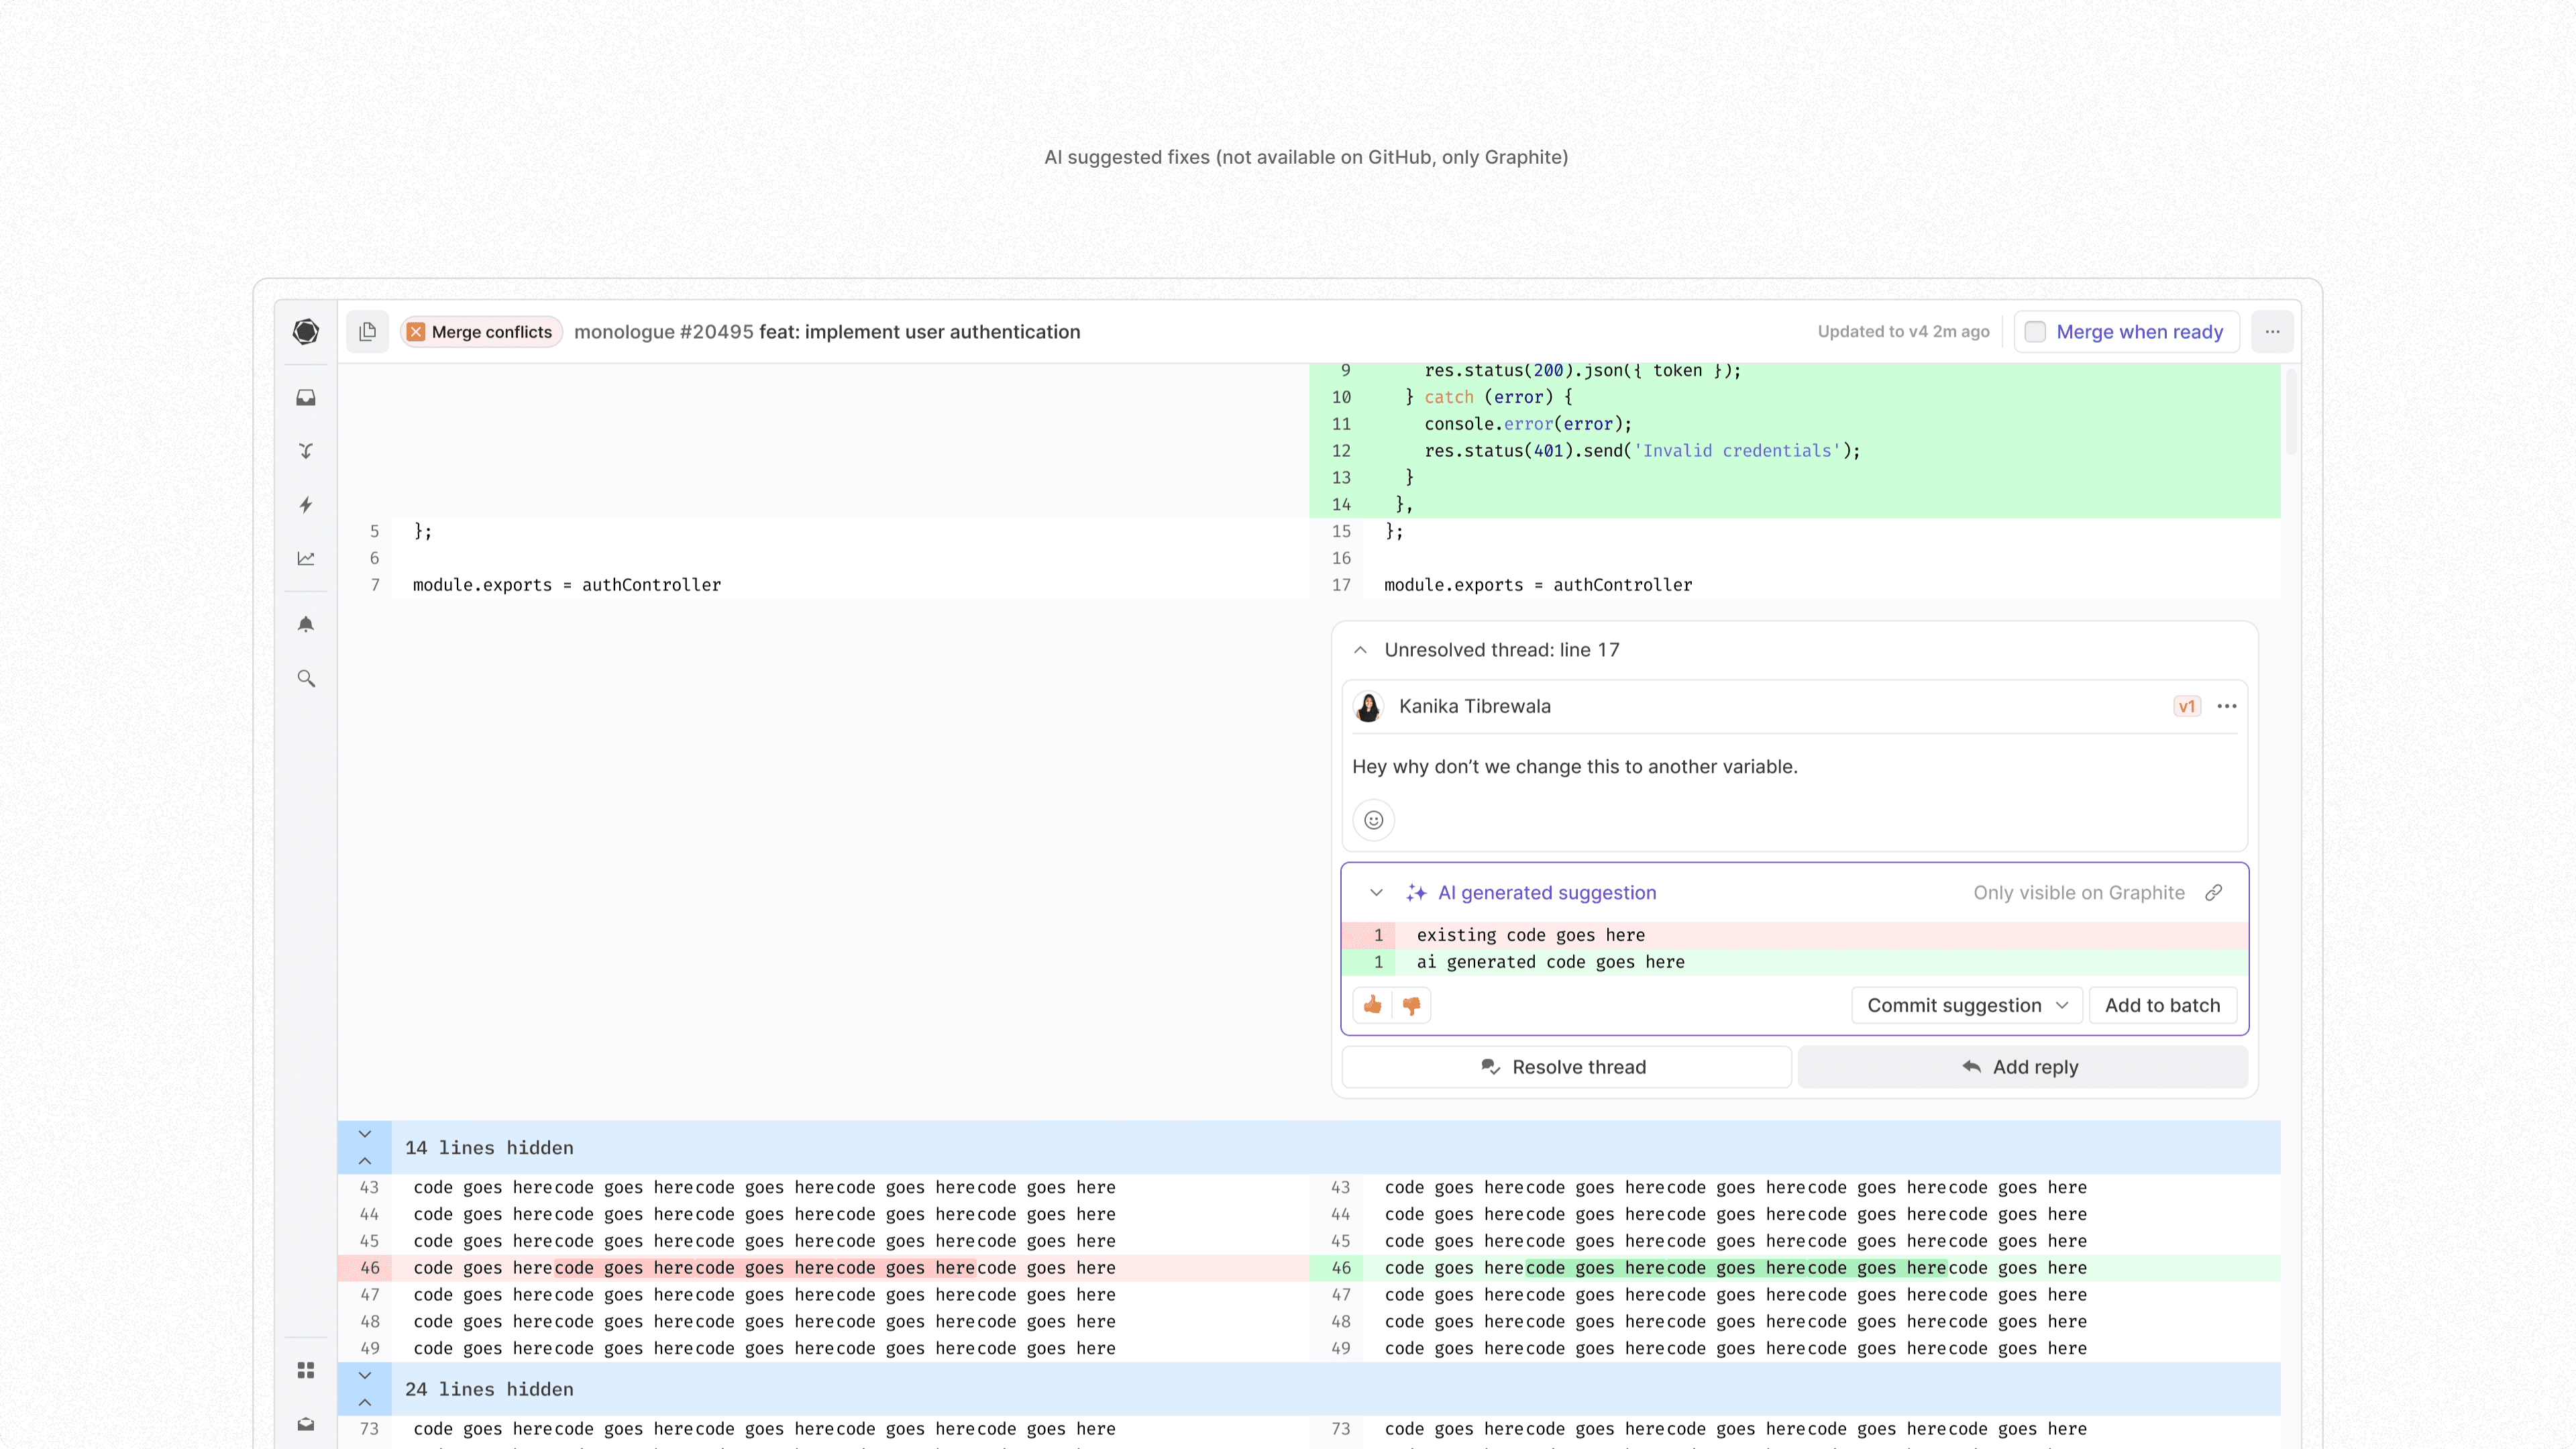Click the Add reply button
This screenshot has height=1449, width=2576.
2022,1067
